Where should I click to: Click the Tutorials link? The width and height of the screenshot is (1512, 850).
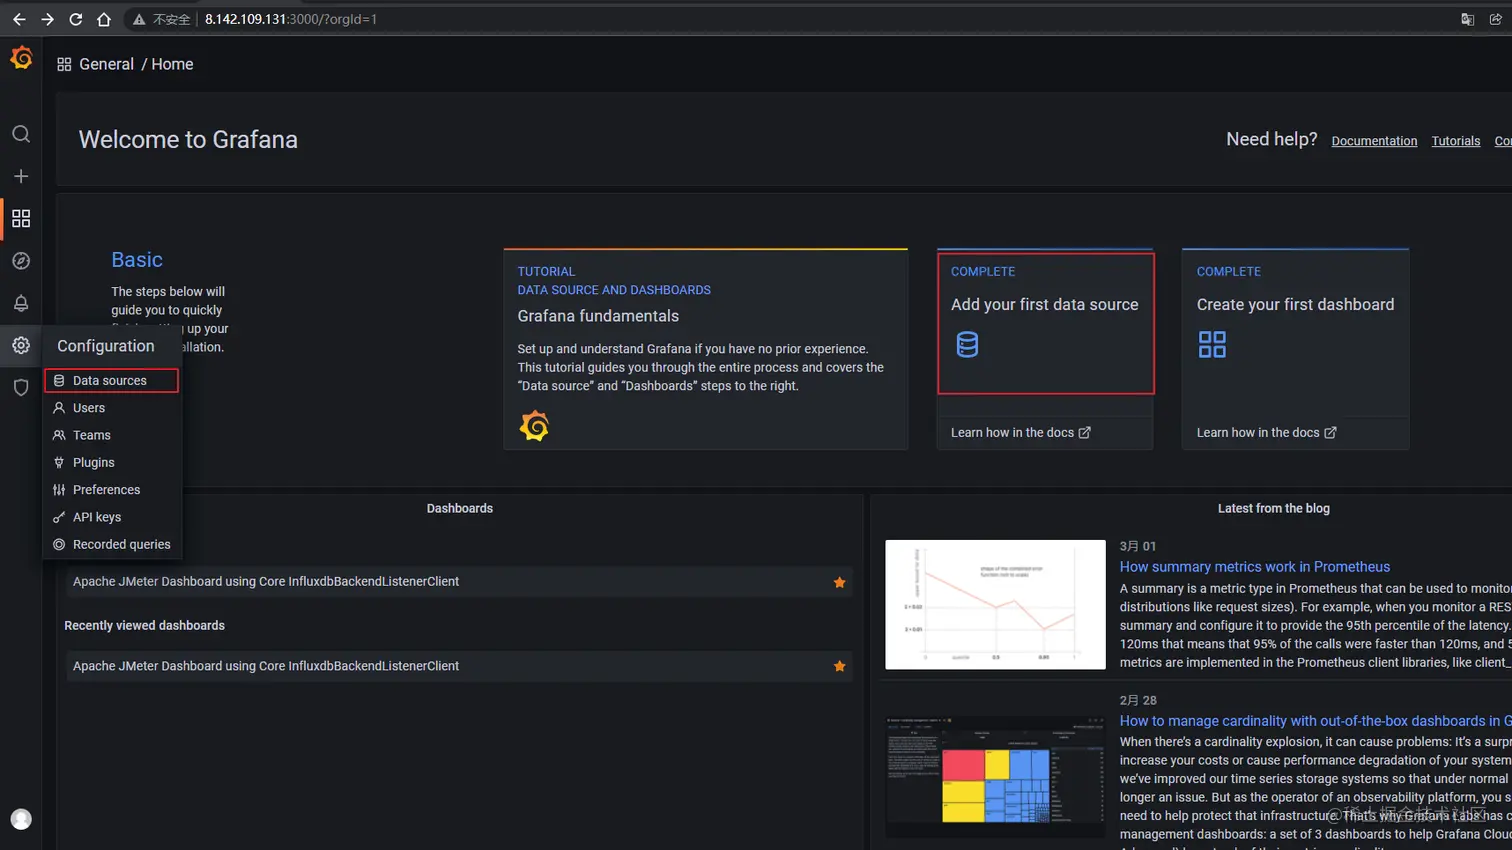point(1455,141)
